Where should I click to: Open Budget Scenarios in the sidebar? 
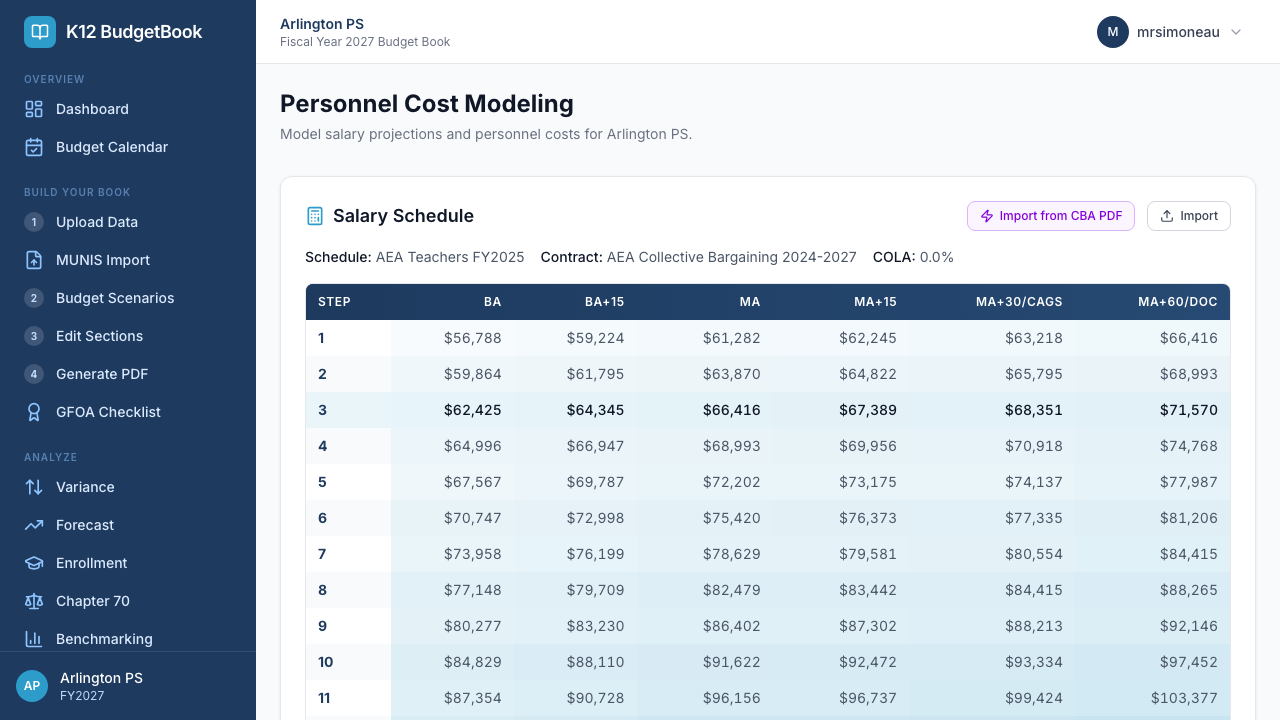pos(114,298)
